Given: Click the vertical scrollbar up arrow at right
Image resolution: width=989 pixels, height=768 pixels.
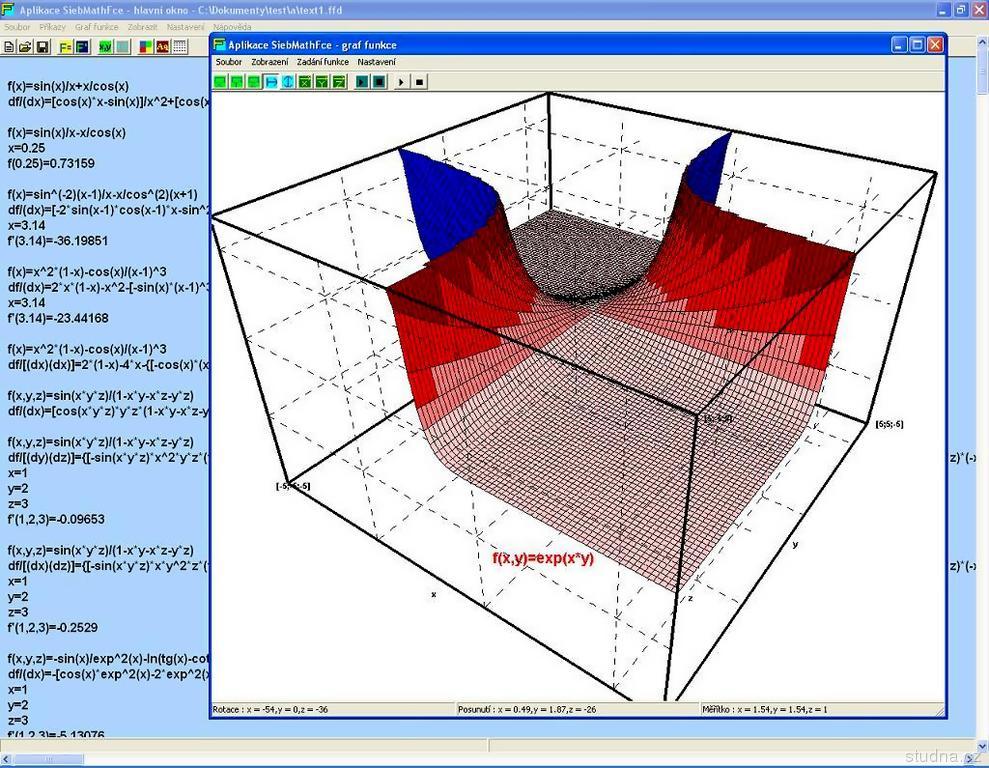Looking at the screenshot, I should tap(982, 63).
